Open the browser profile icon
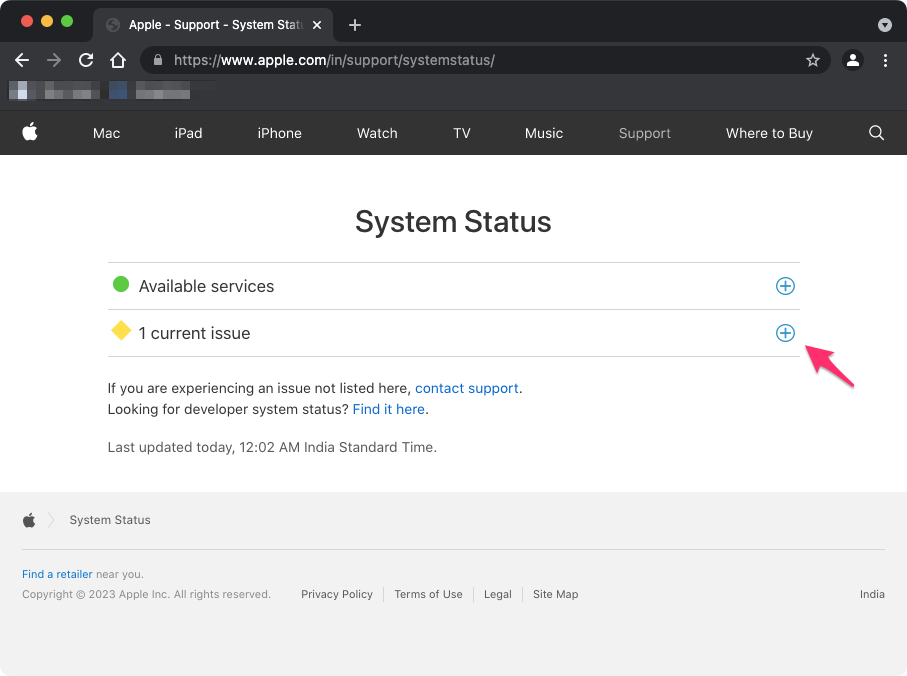 click(x=853, y=60)
